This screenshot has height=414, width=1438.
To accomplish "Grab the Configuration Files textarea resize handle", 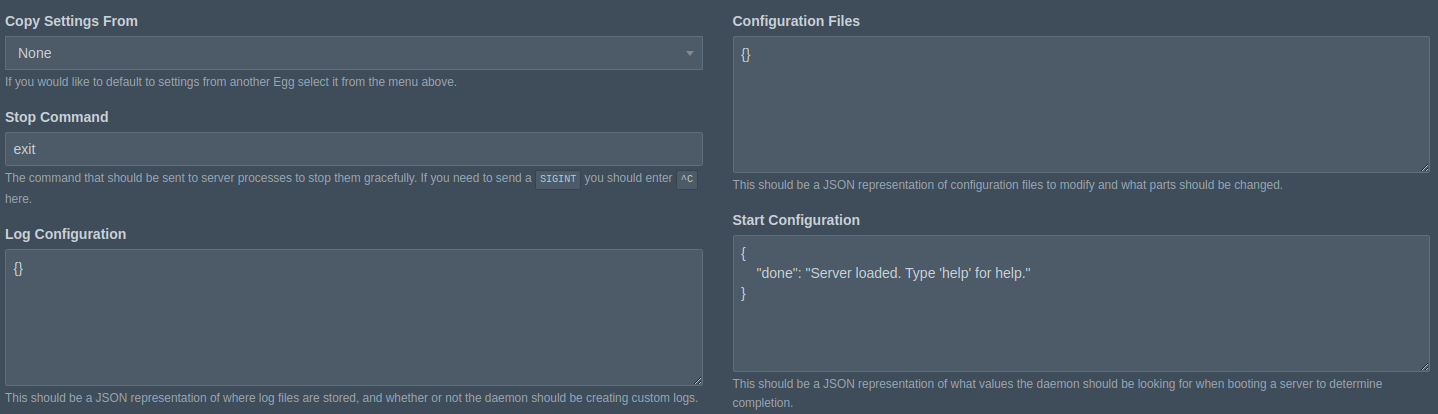I will pyautogui.click(x=1425, y=167).
